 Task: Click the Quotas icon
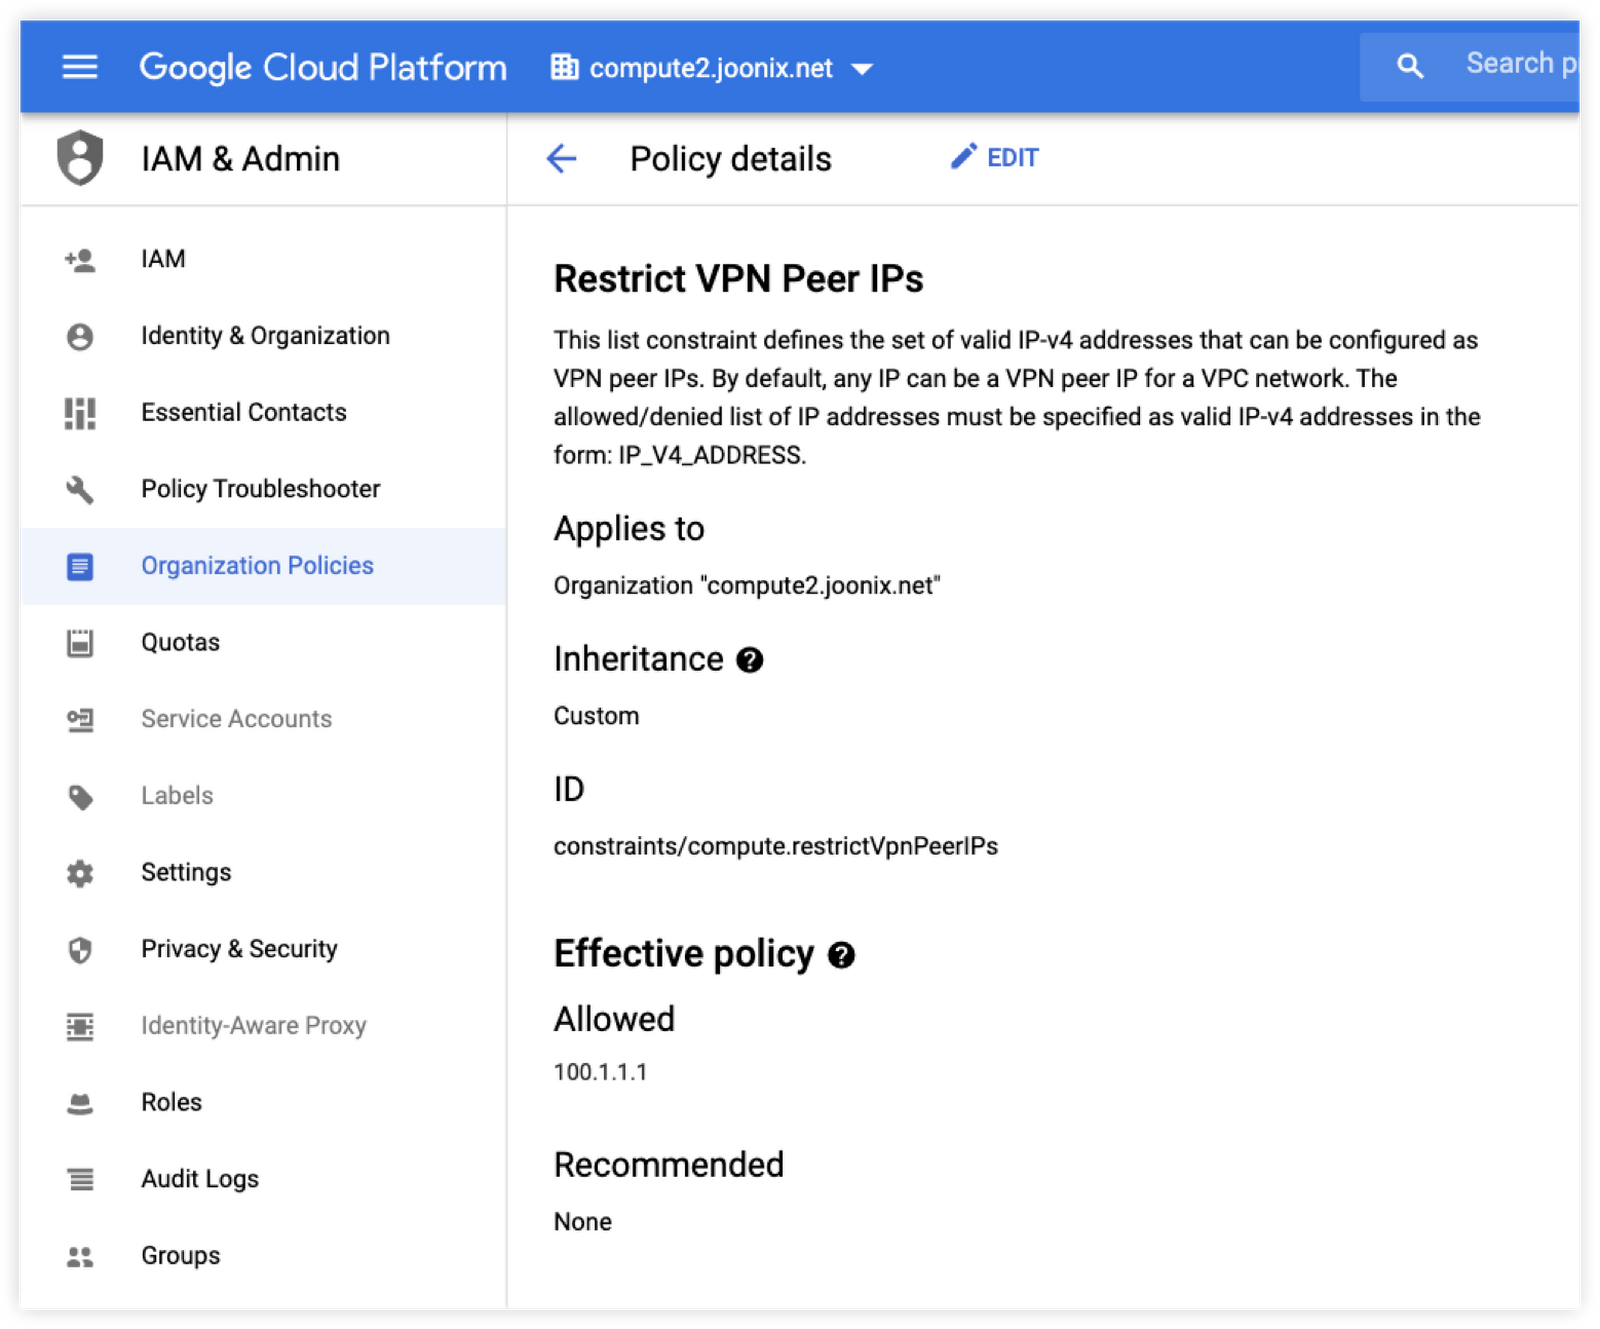click(80, 643)
